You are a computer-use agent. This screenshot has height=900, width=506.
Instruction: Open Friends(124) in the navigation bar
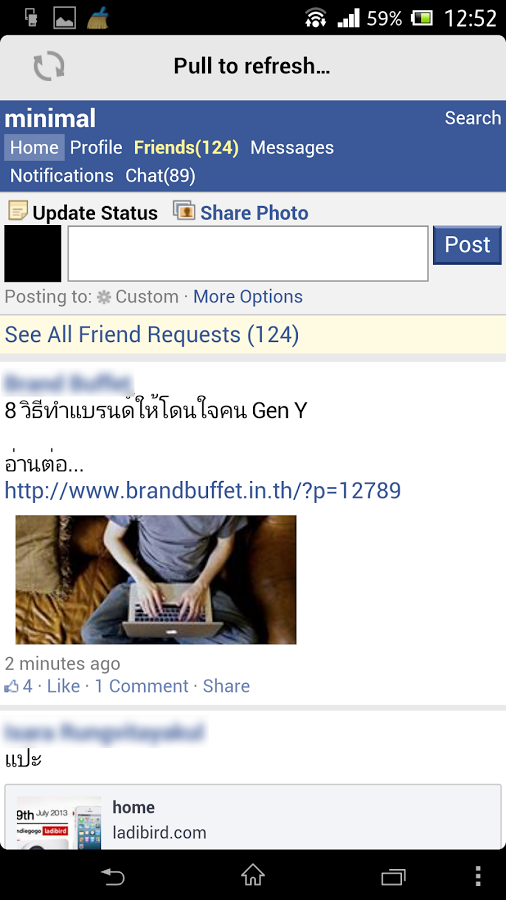tap(186, 148)
